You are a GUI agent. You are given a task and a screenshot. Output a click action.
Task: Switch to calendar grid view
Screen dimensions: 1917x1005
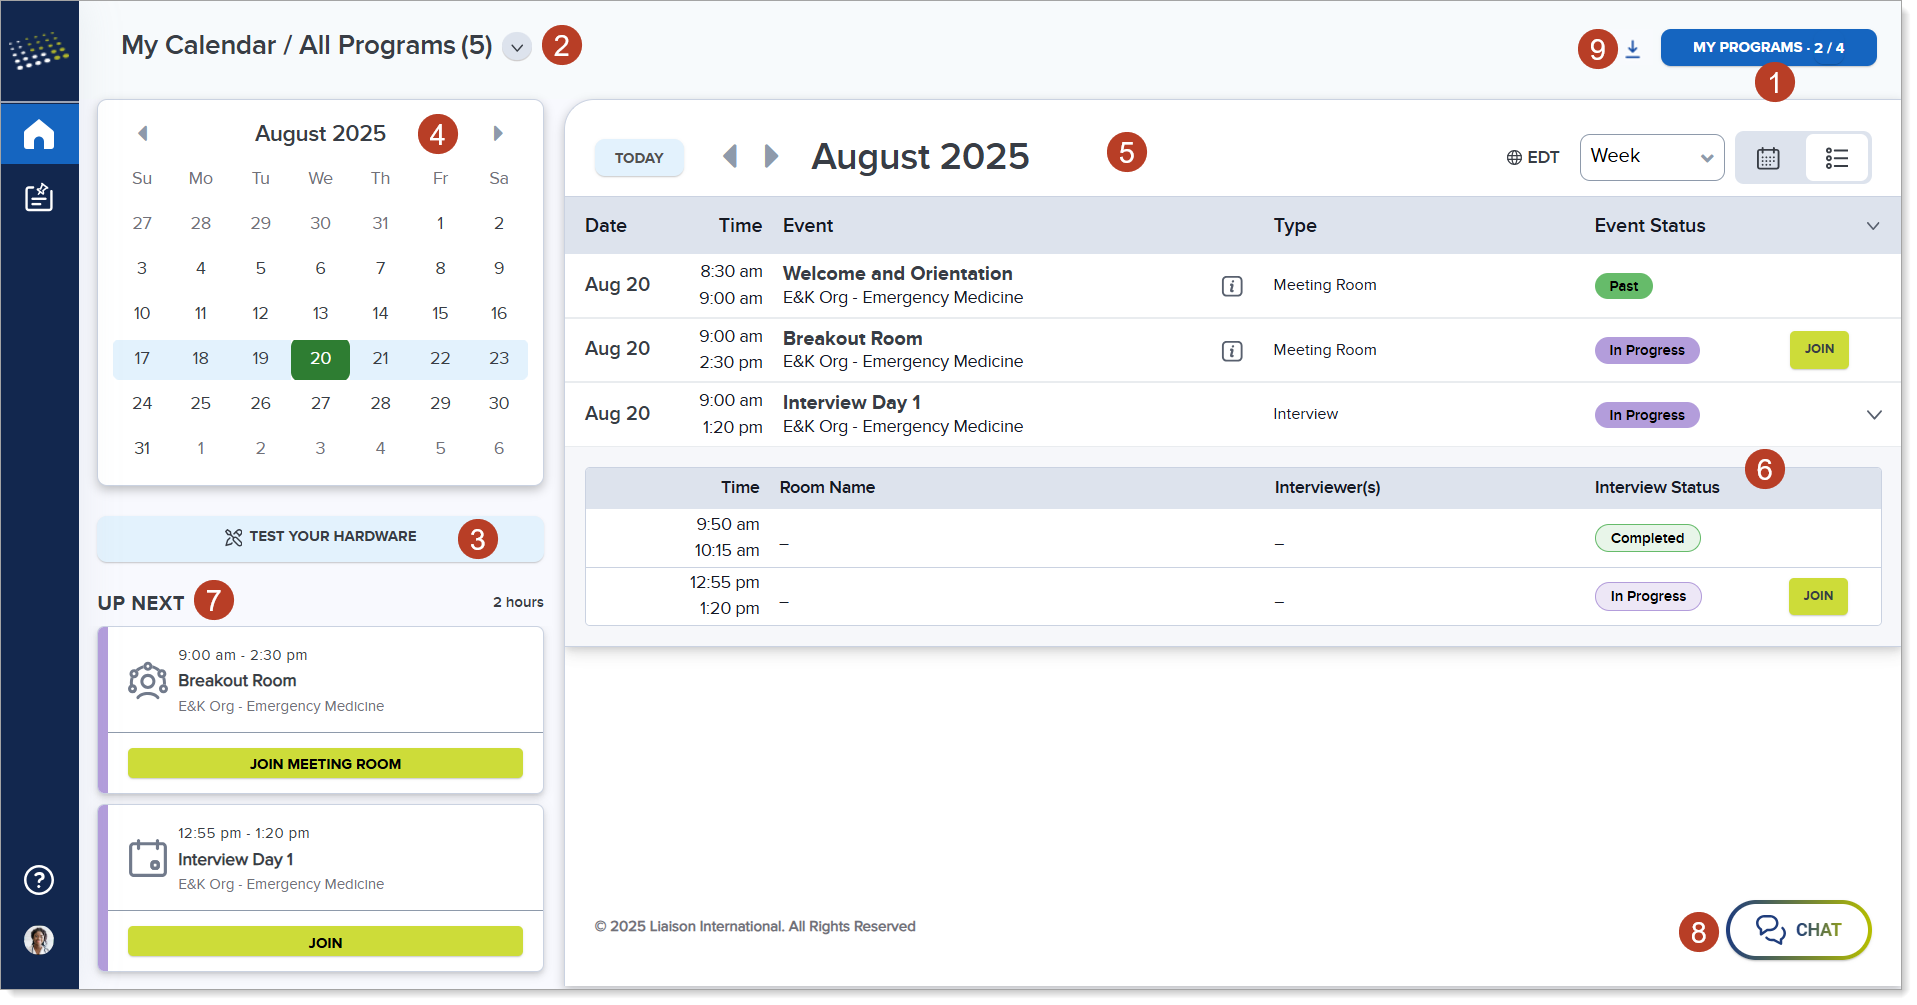[1769, 157]
